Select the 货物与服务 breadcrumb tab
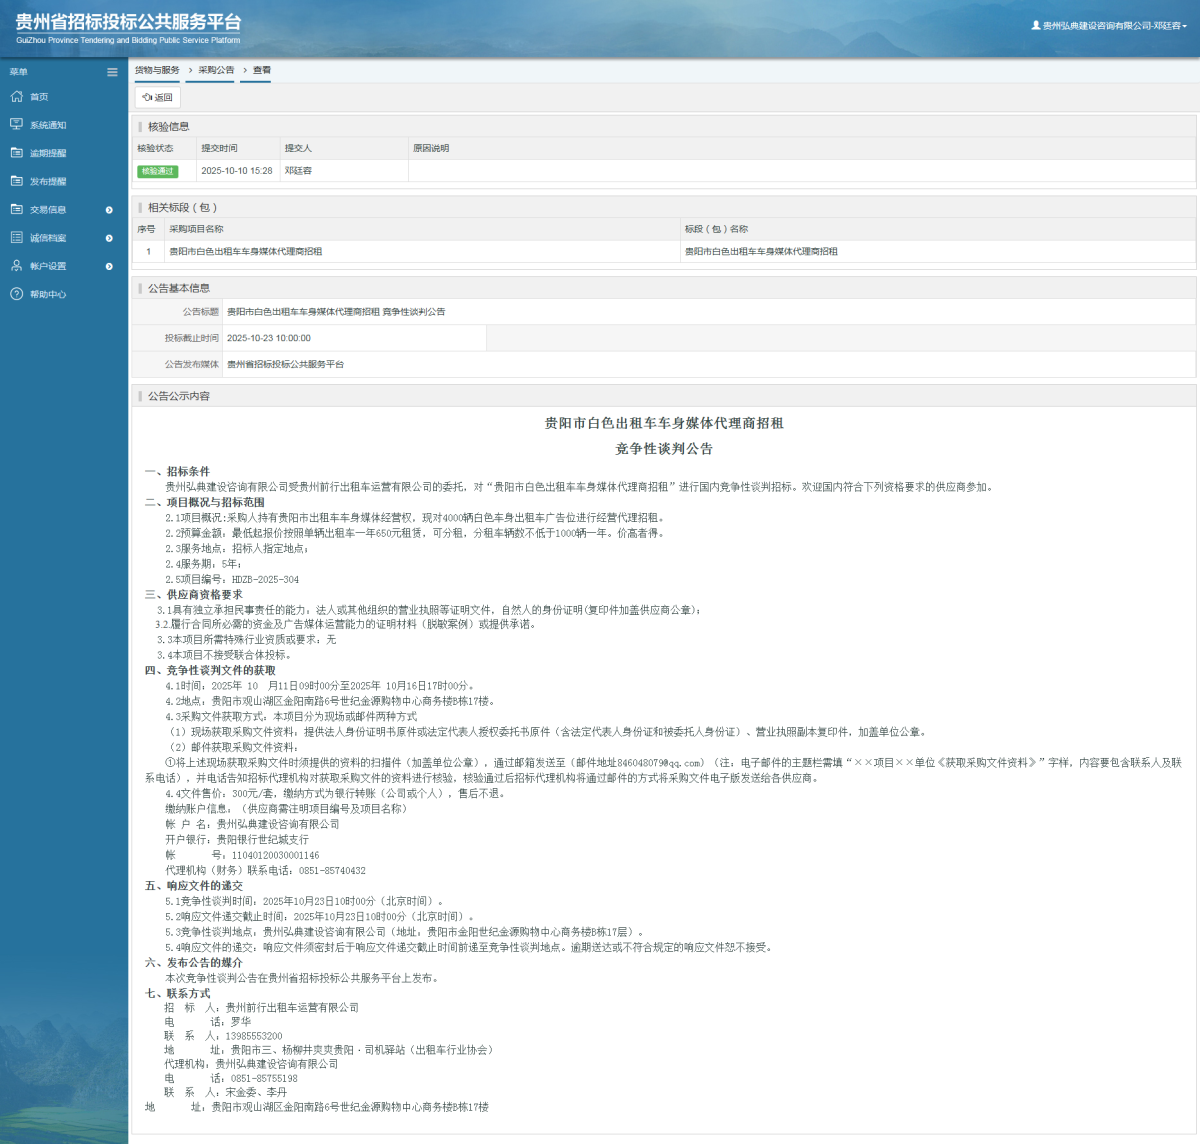Viewport: 1200px width, 1144px height. [157, 71]
